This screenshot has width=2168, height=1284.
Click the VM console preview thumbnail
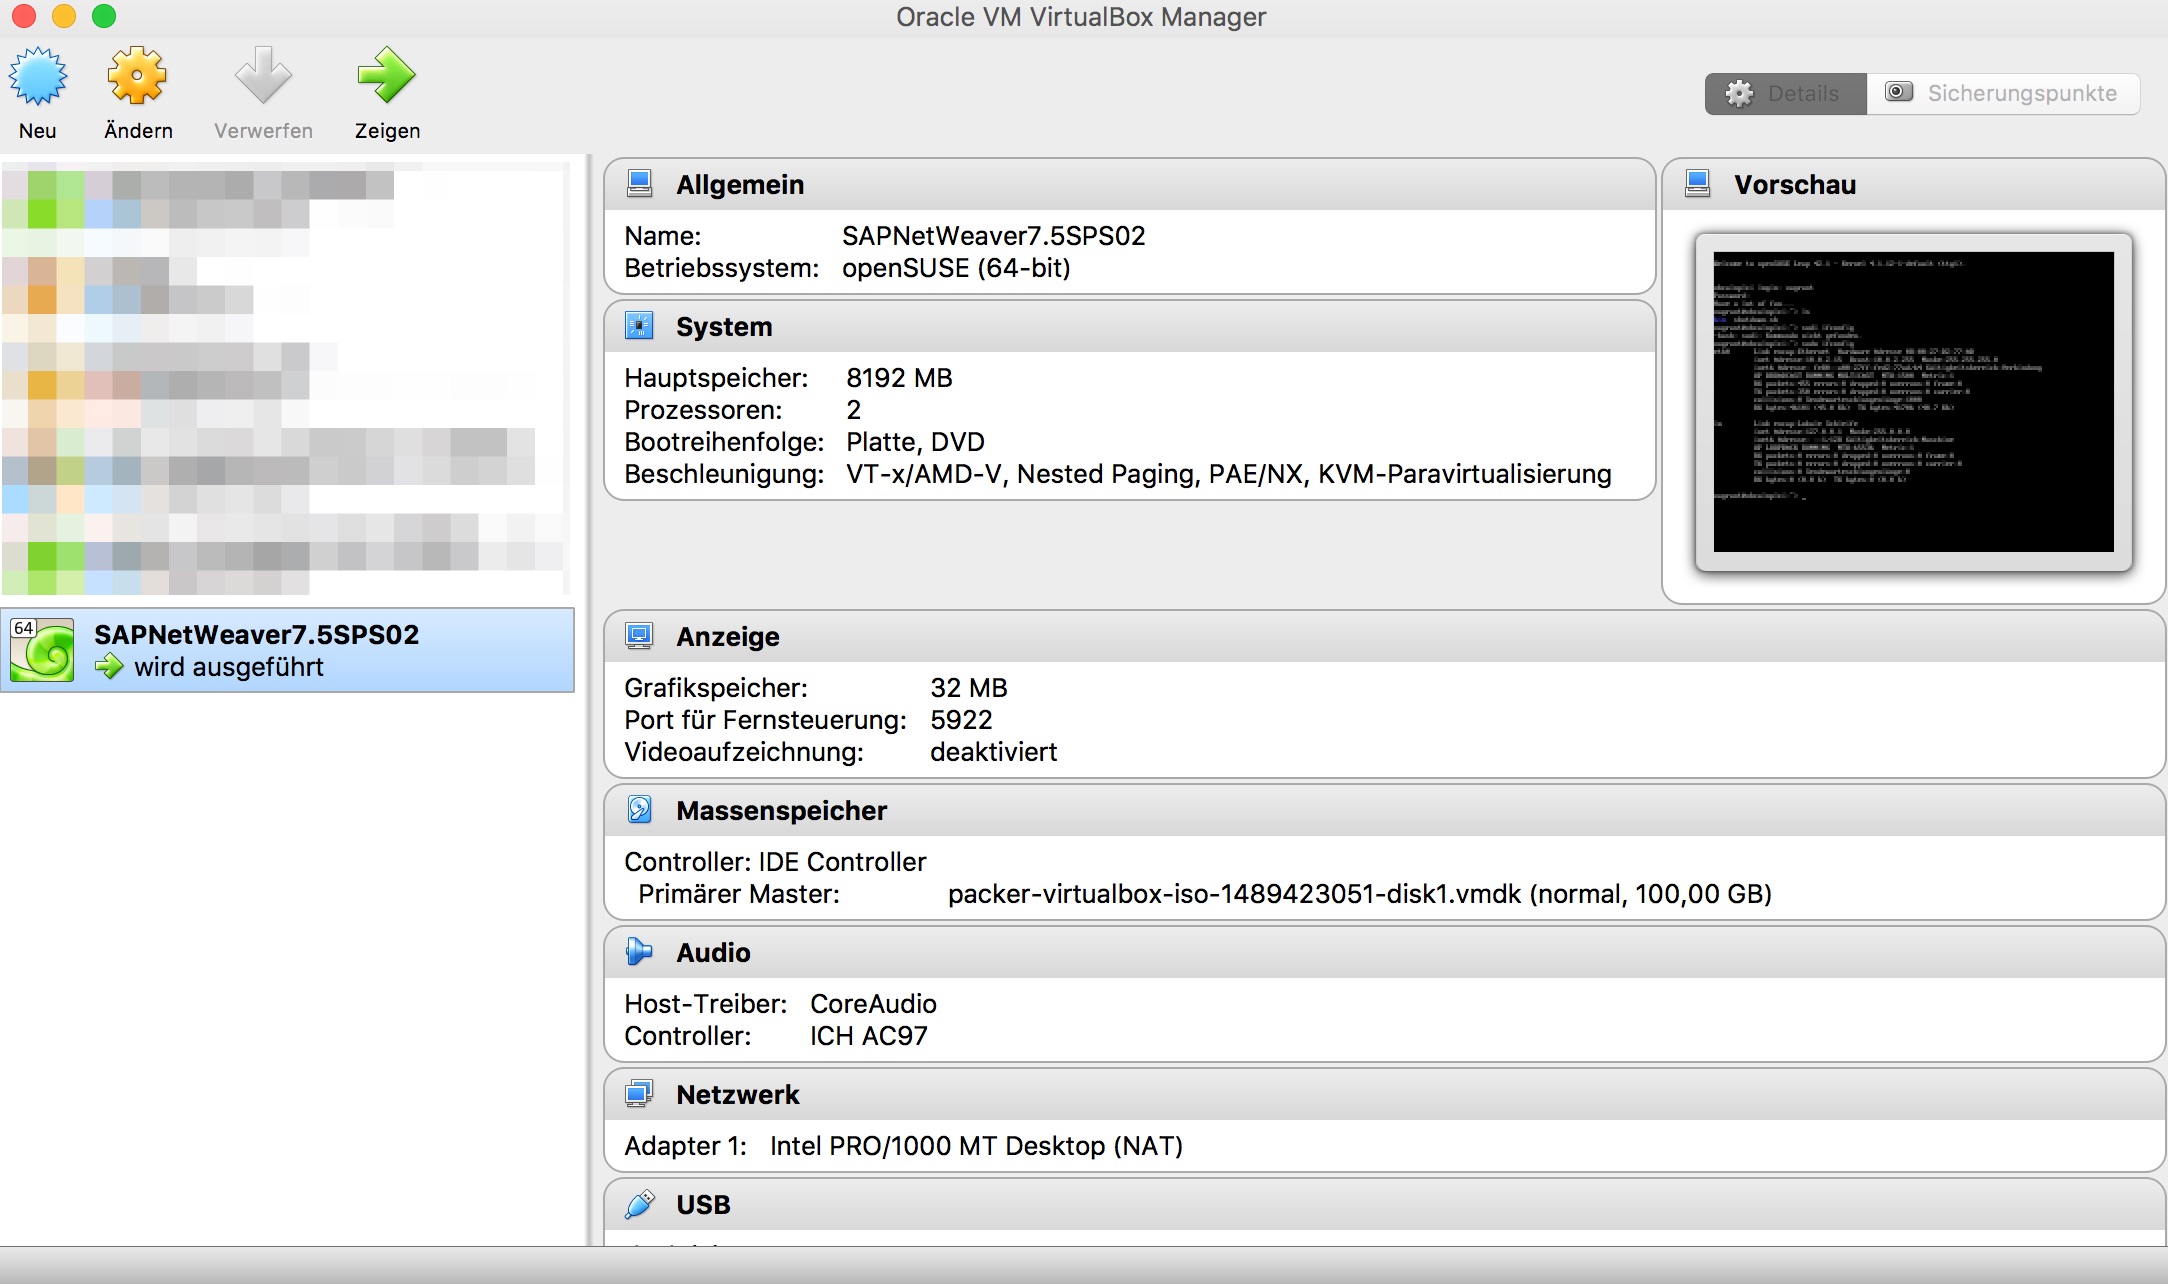click(1914, 402)
